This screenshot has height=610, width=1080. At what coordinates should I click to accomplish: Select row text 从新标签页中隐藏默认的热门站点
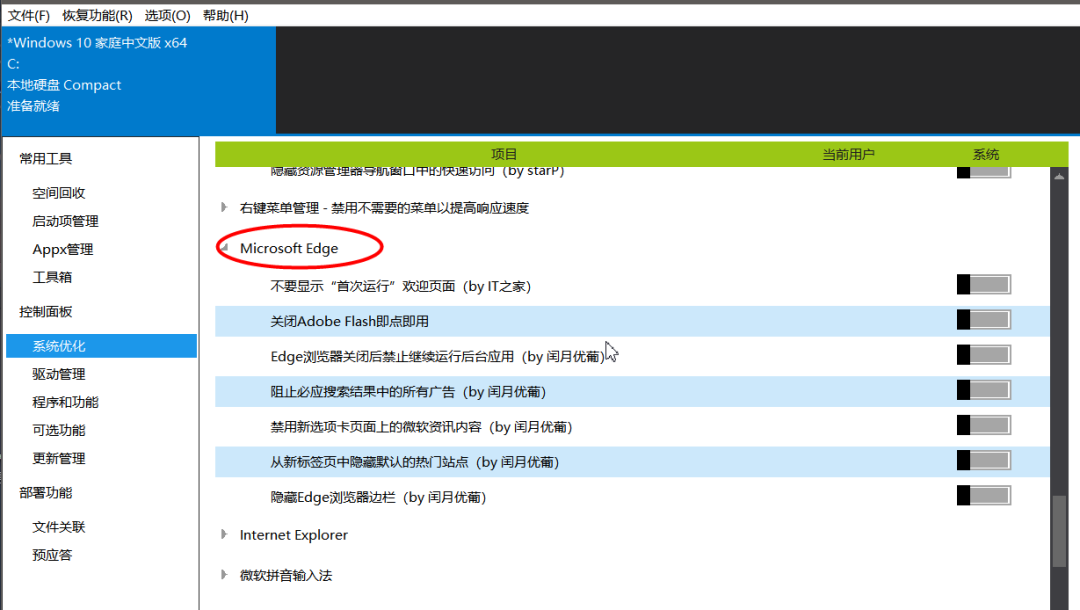click(x=415, y=462)
